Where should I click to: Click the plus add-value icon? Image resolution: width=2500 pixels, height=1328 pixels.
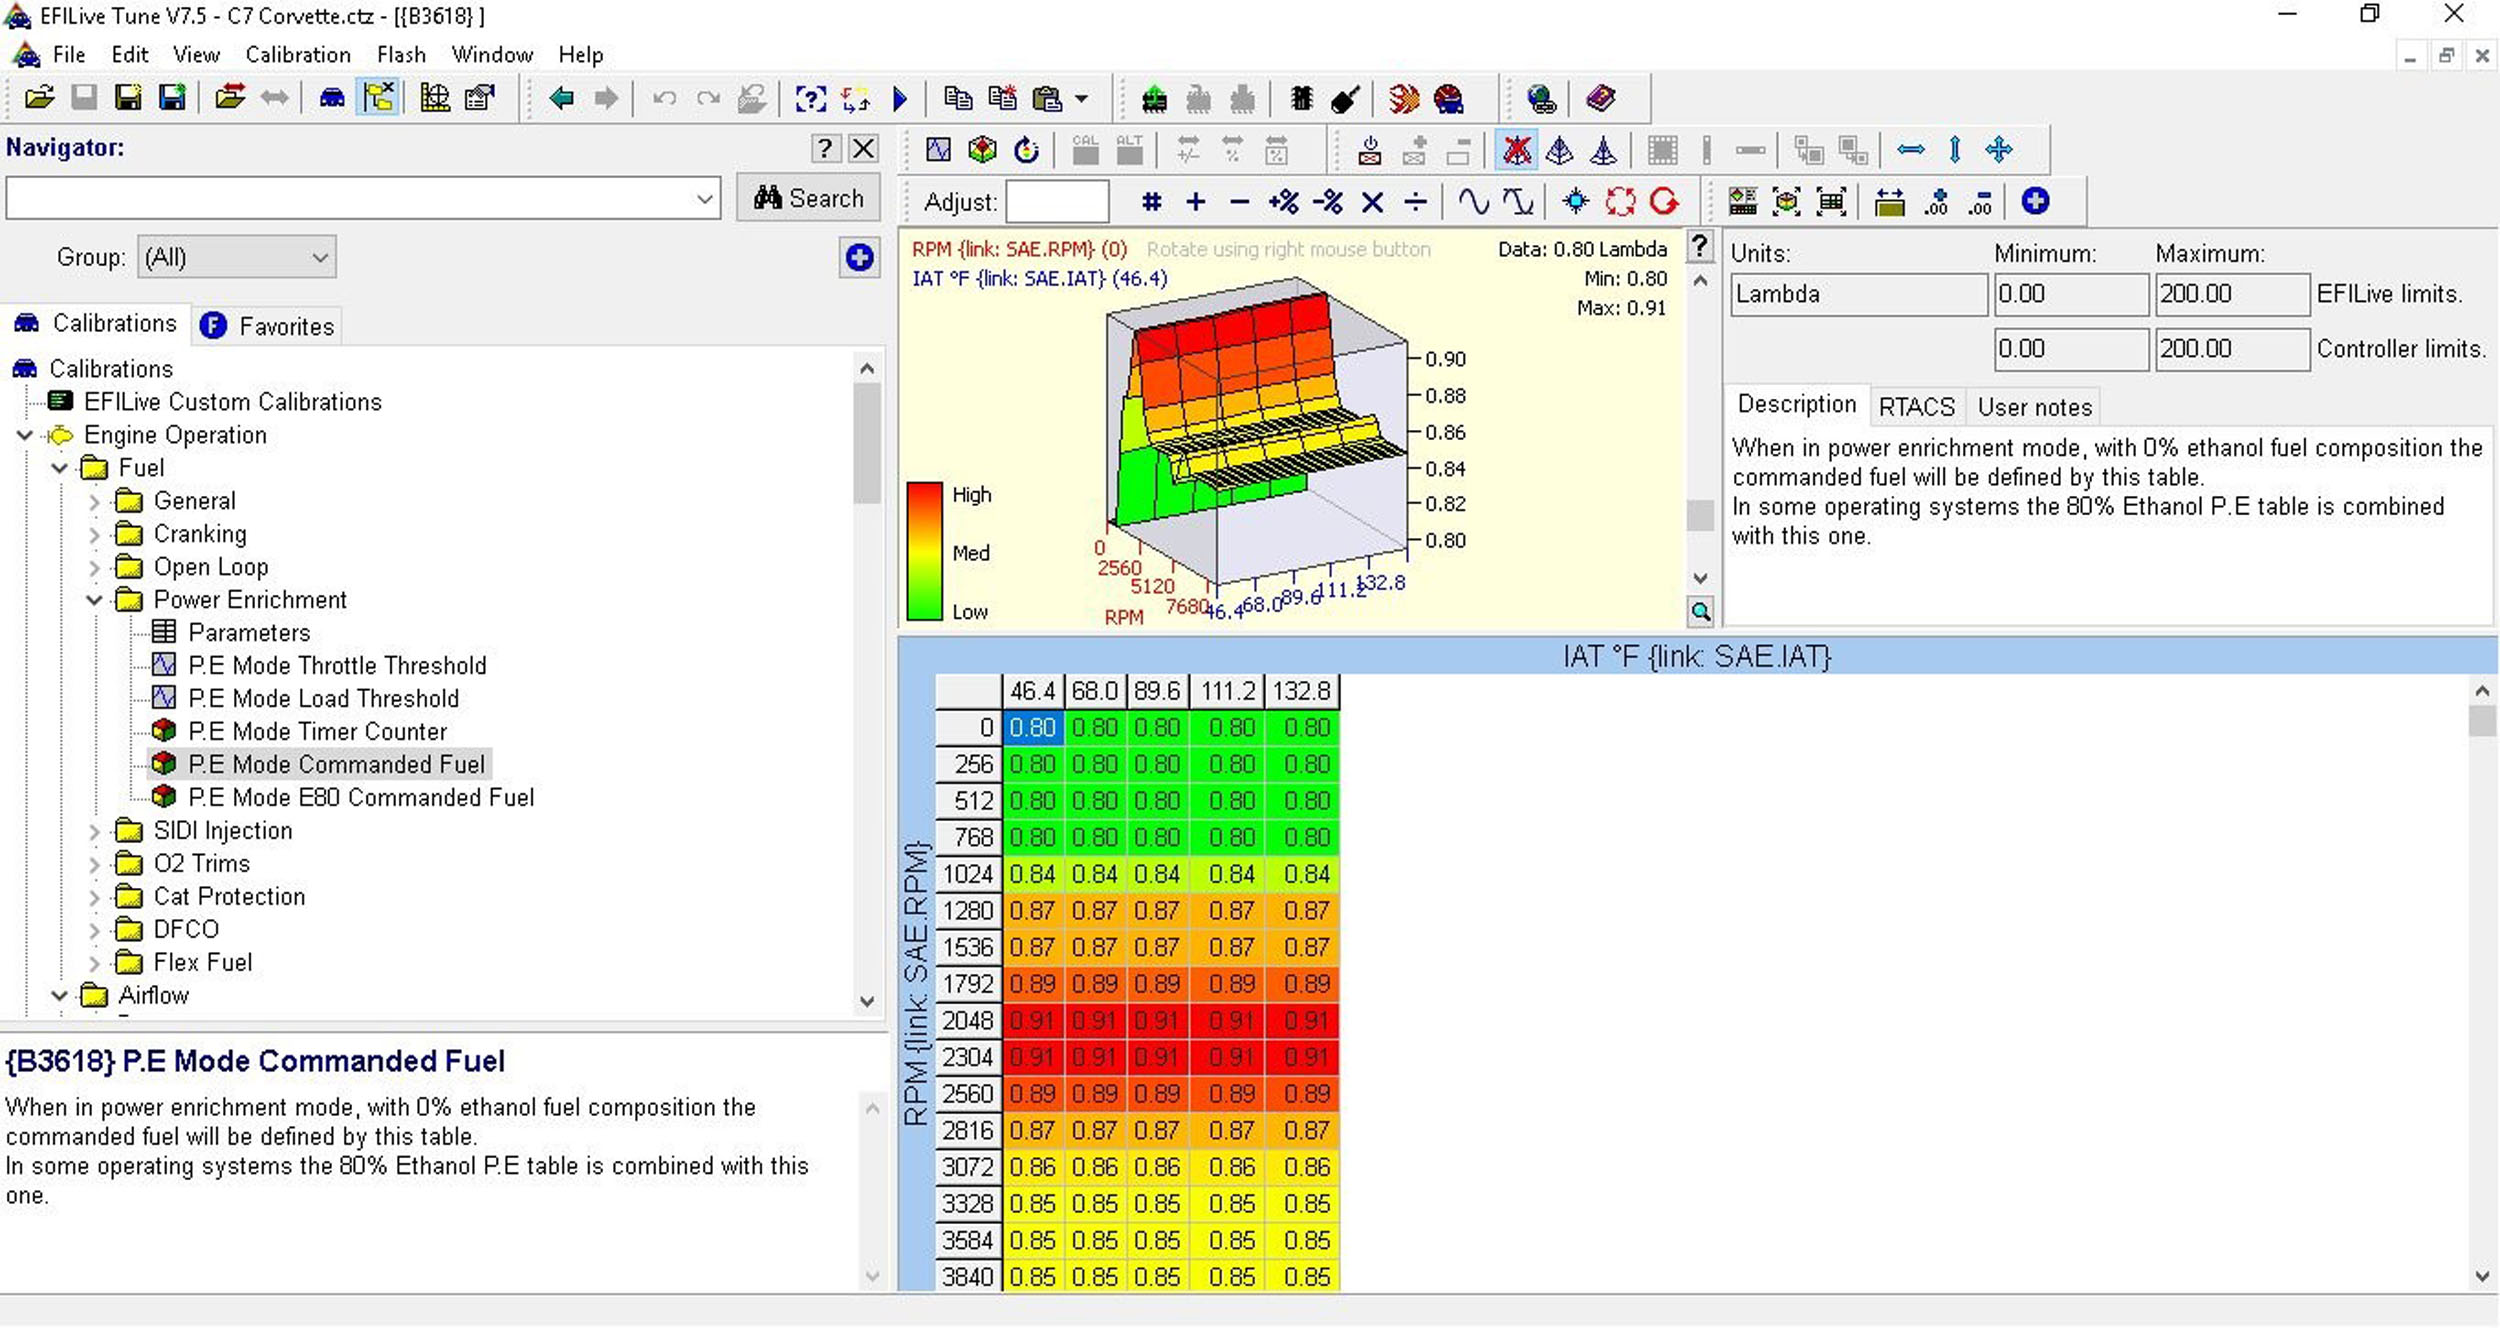click(1196, 202)
